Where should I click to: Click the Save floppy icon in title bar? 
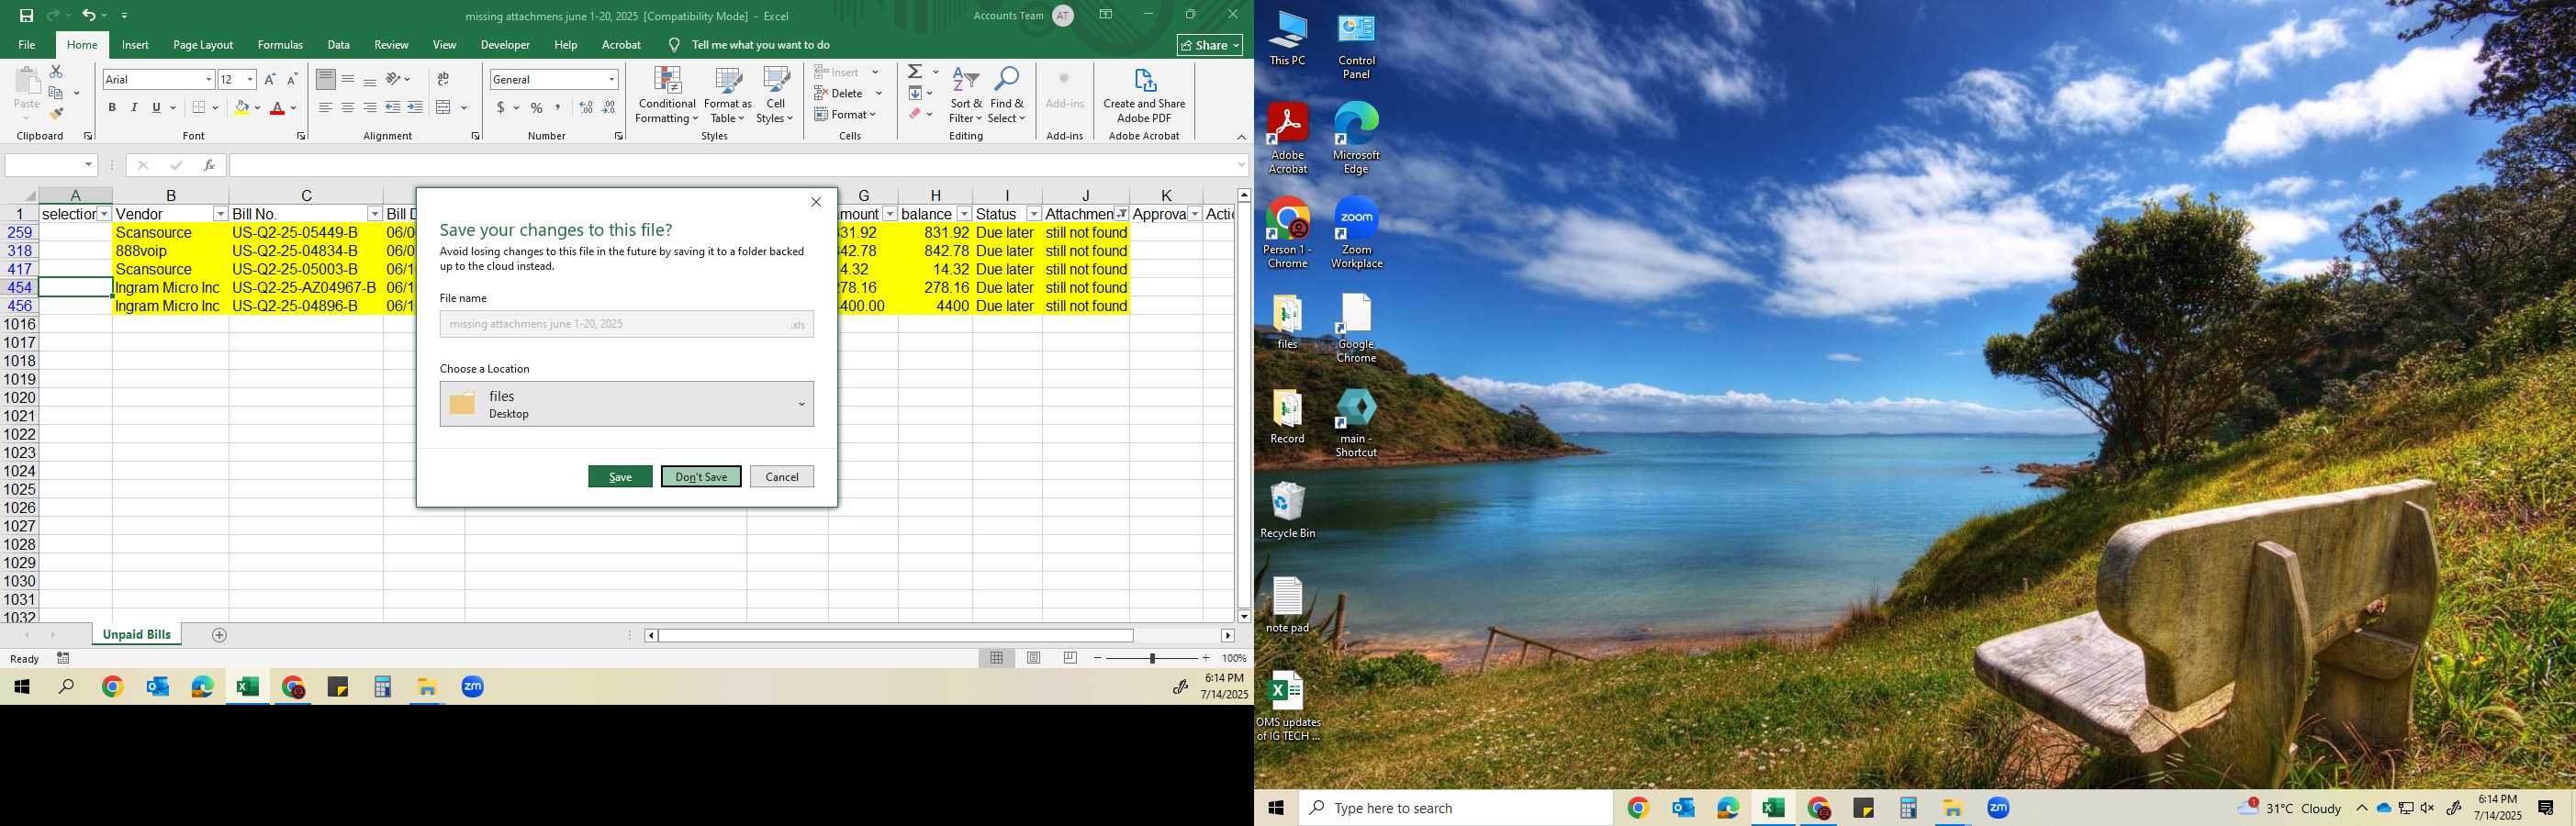click(x=26, y=15)
